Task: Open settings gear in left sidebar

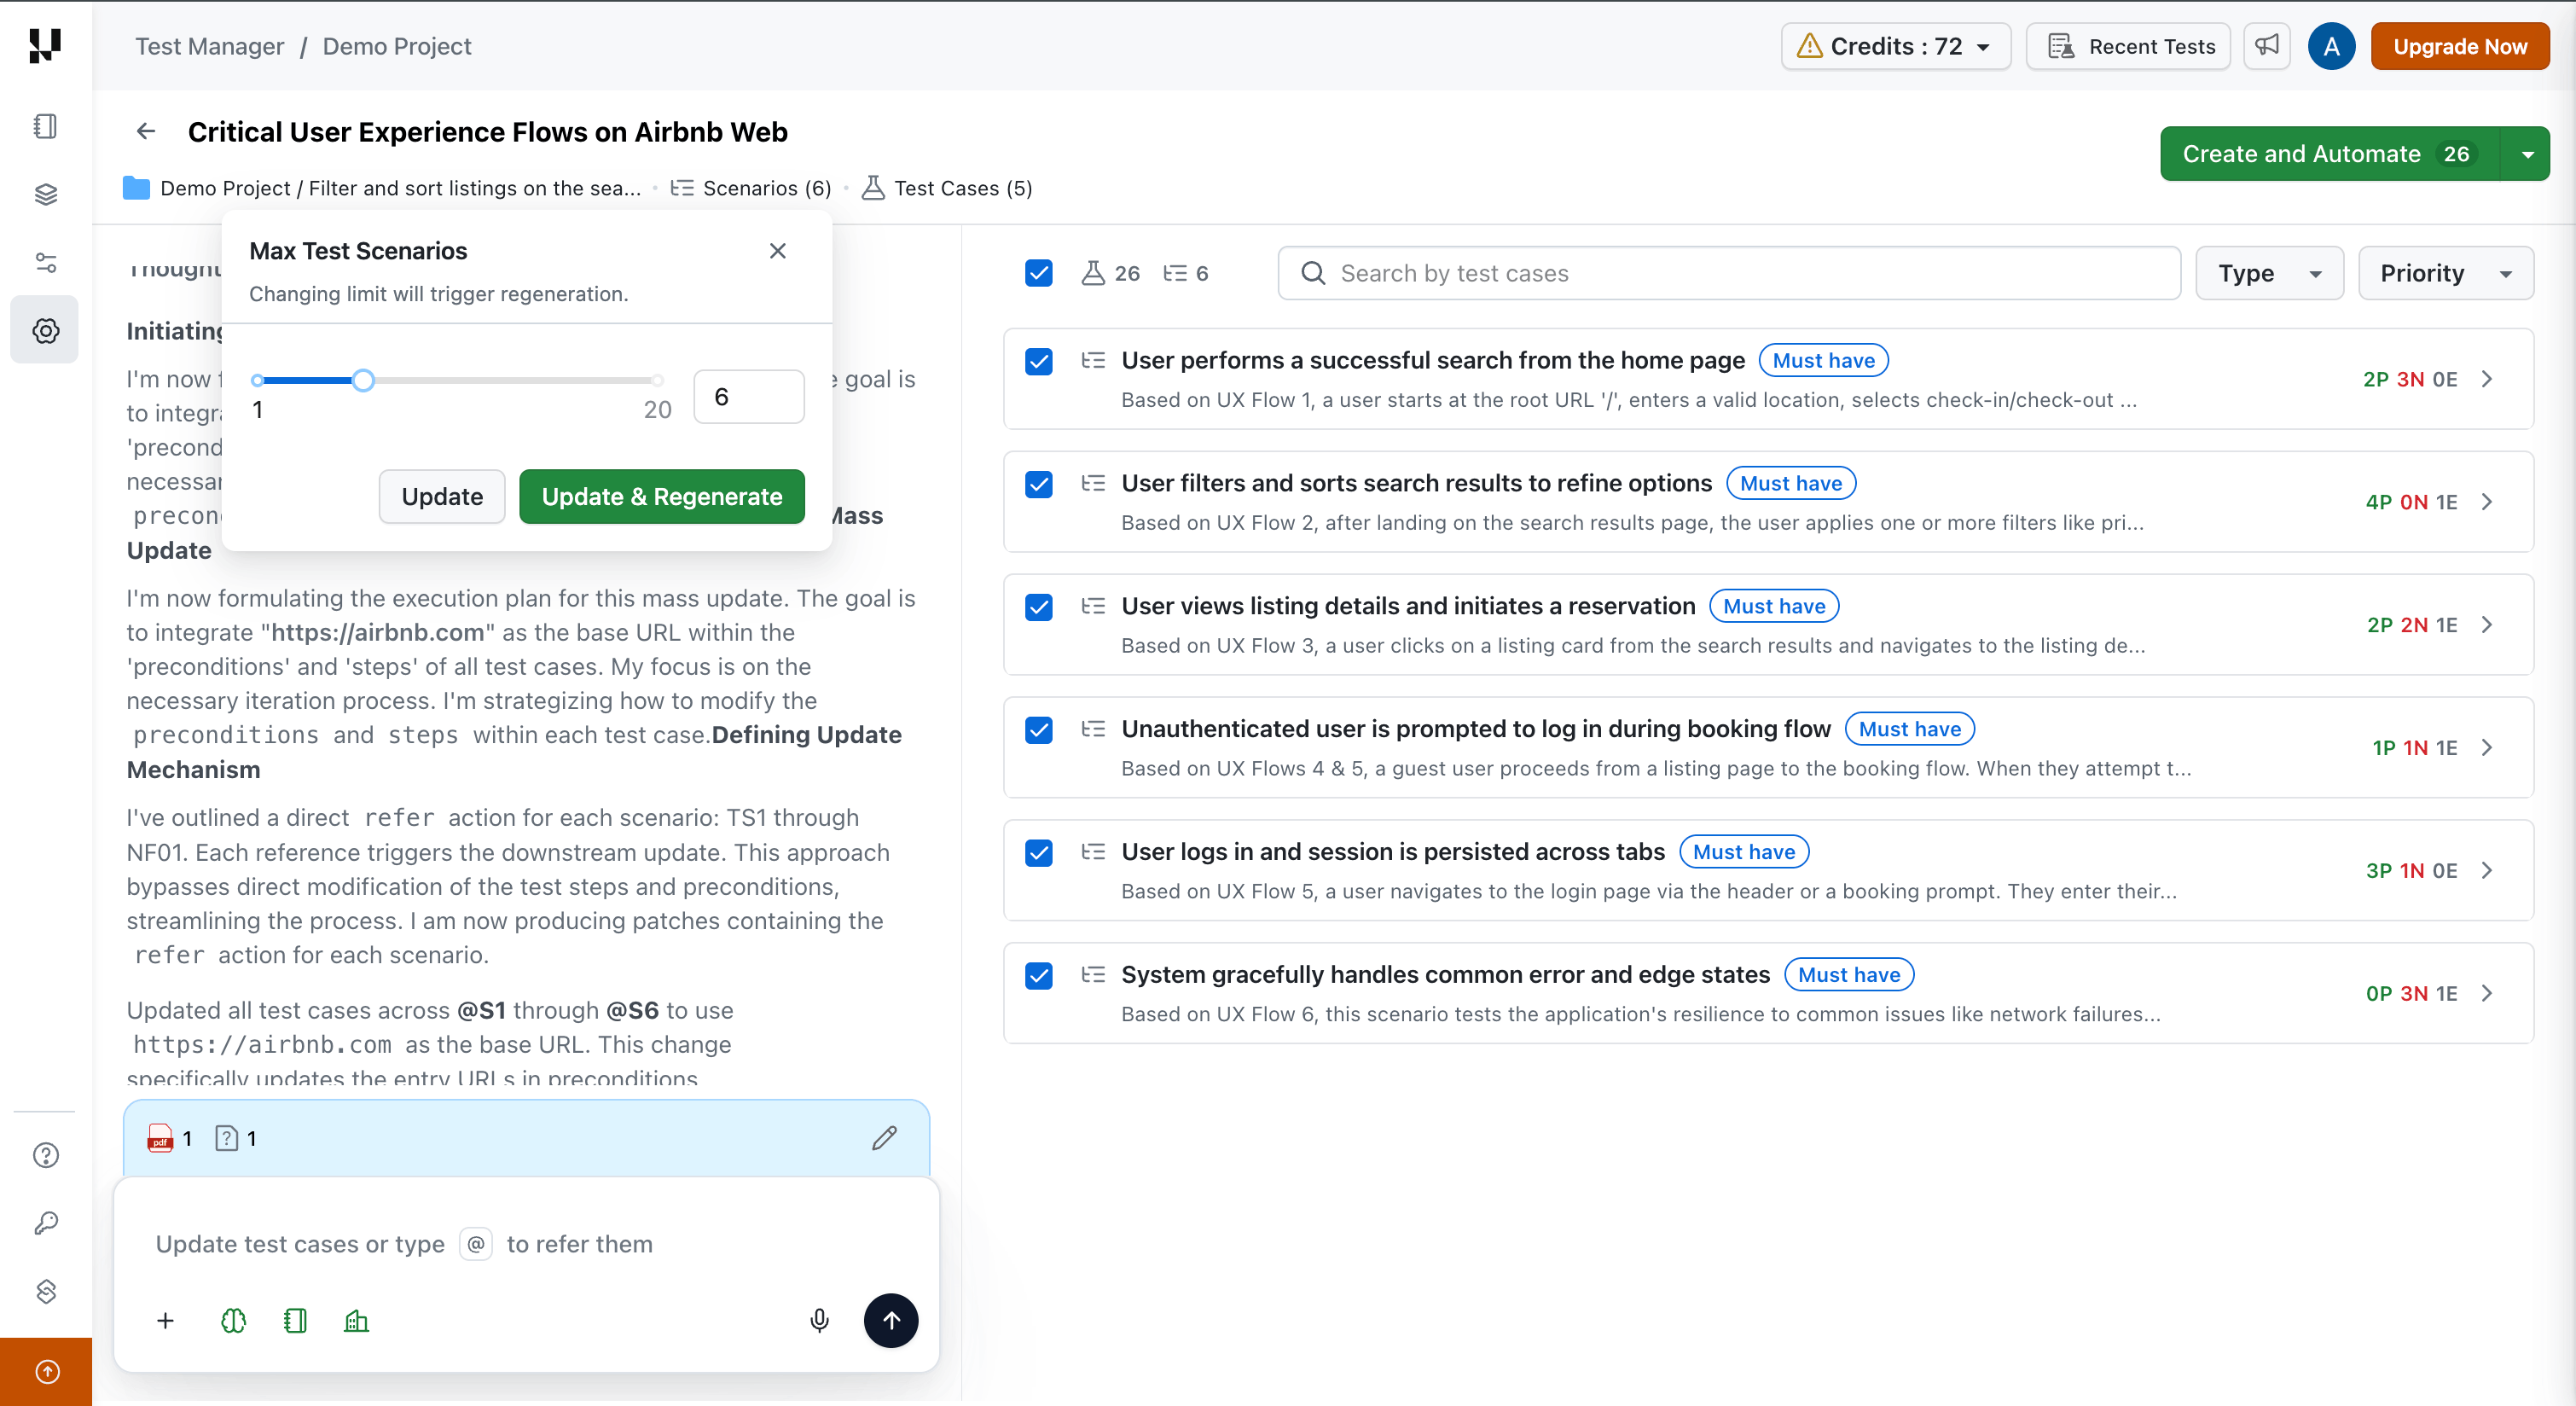Action: (x=46, y=330)
